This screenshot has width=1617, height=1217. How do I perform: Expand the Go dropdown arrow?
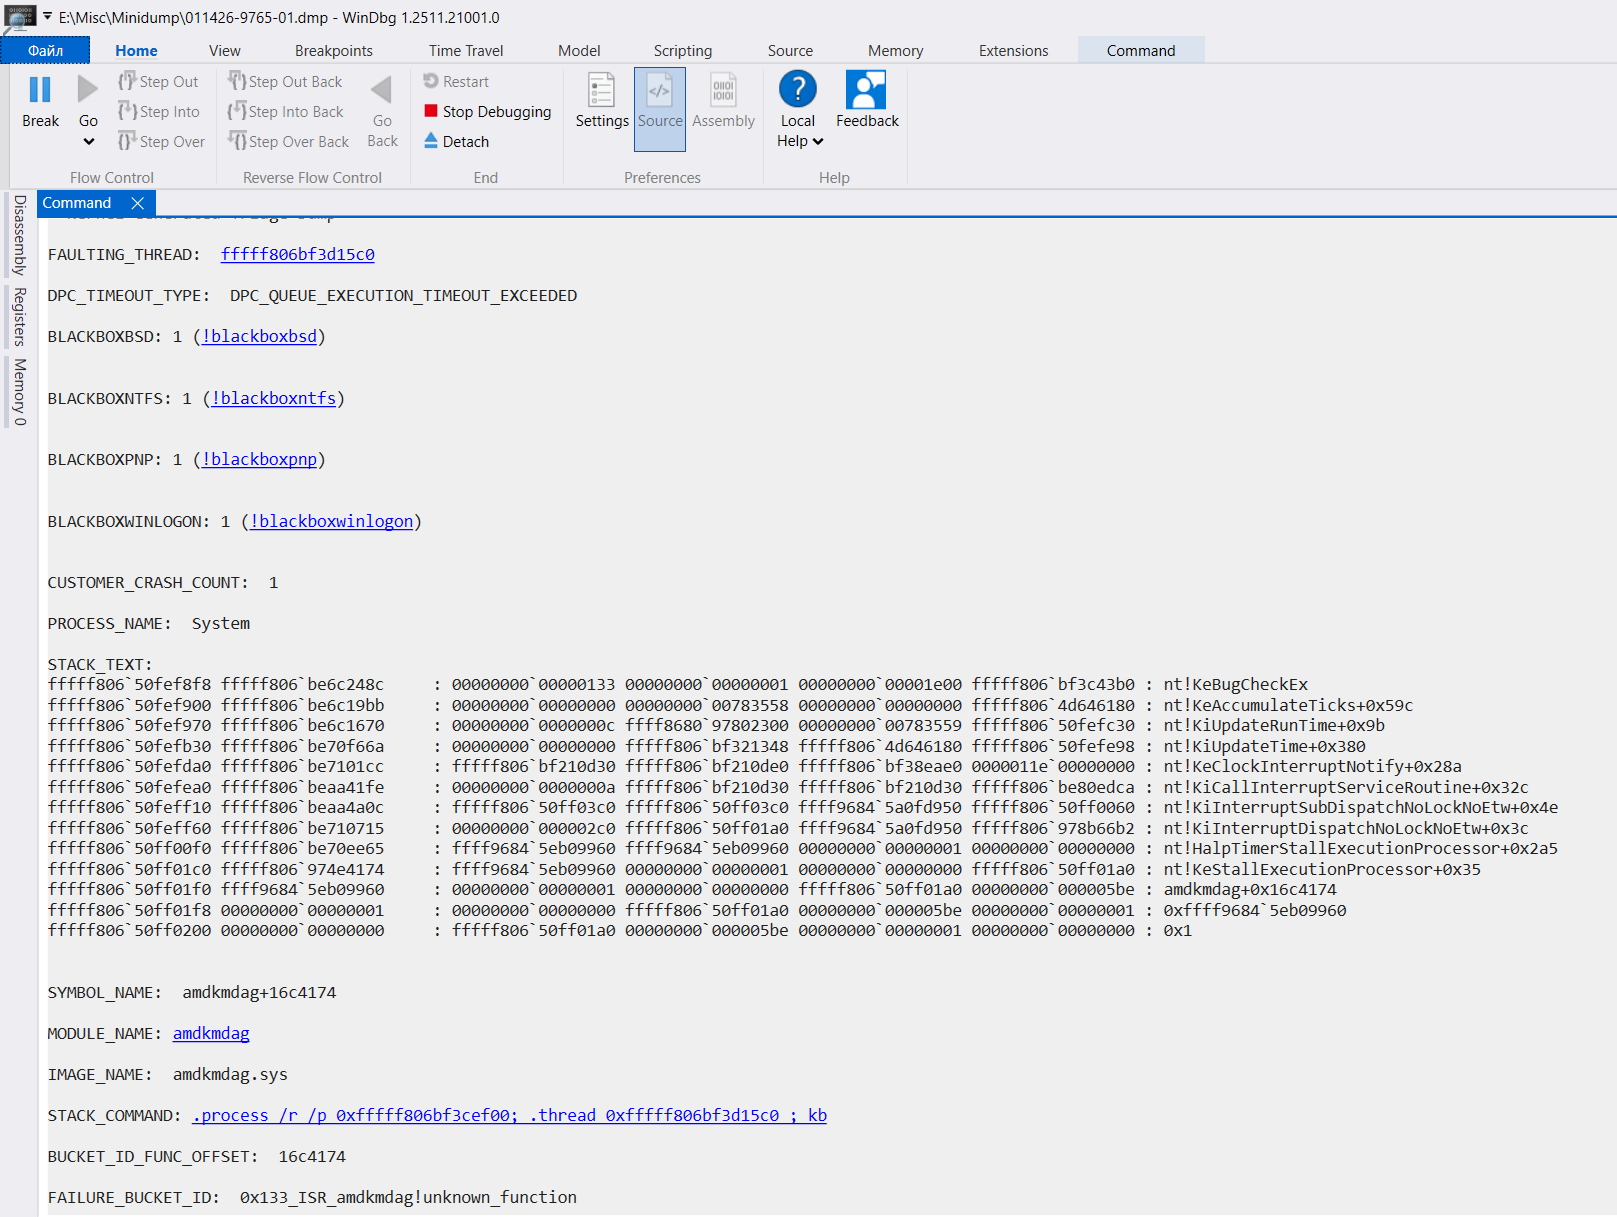89,142
